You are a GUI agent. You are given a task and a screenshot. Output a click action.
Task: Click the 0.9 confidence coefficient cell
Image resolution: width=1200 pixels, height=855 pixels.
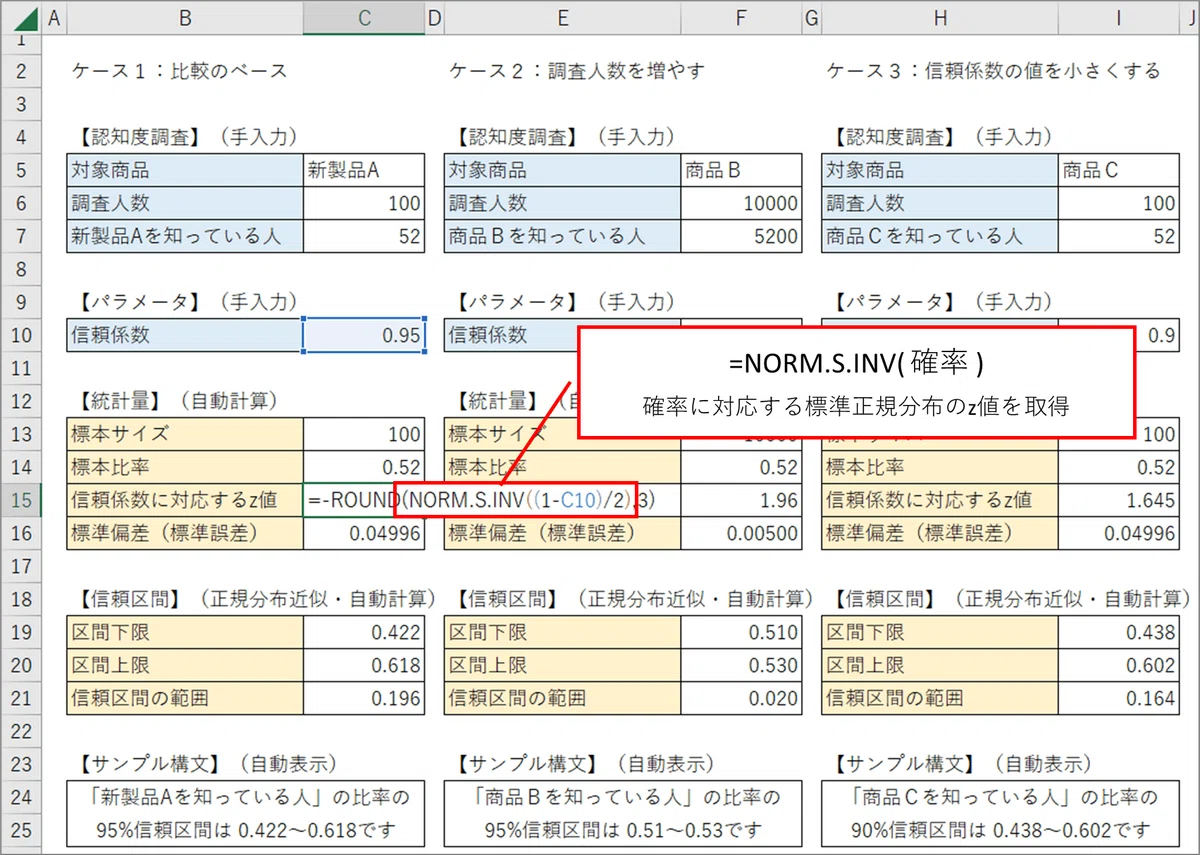[x=1158, y=336]
